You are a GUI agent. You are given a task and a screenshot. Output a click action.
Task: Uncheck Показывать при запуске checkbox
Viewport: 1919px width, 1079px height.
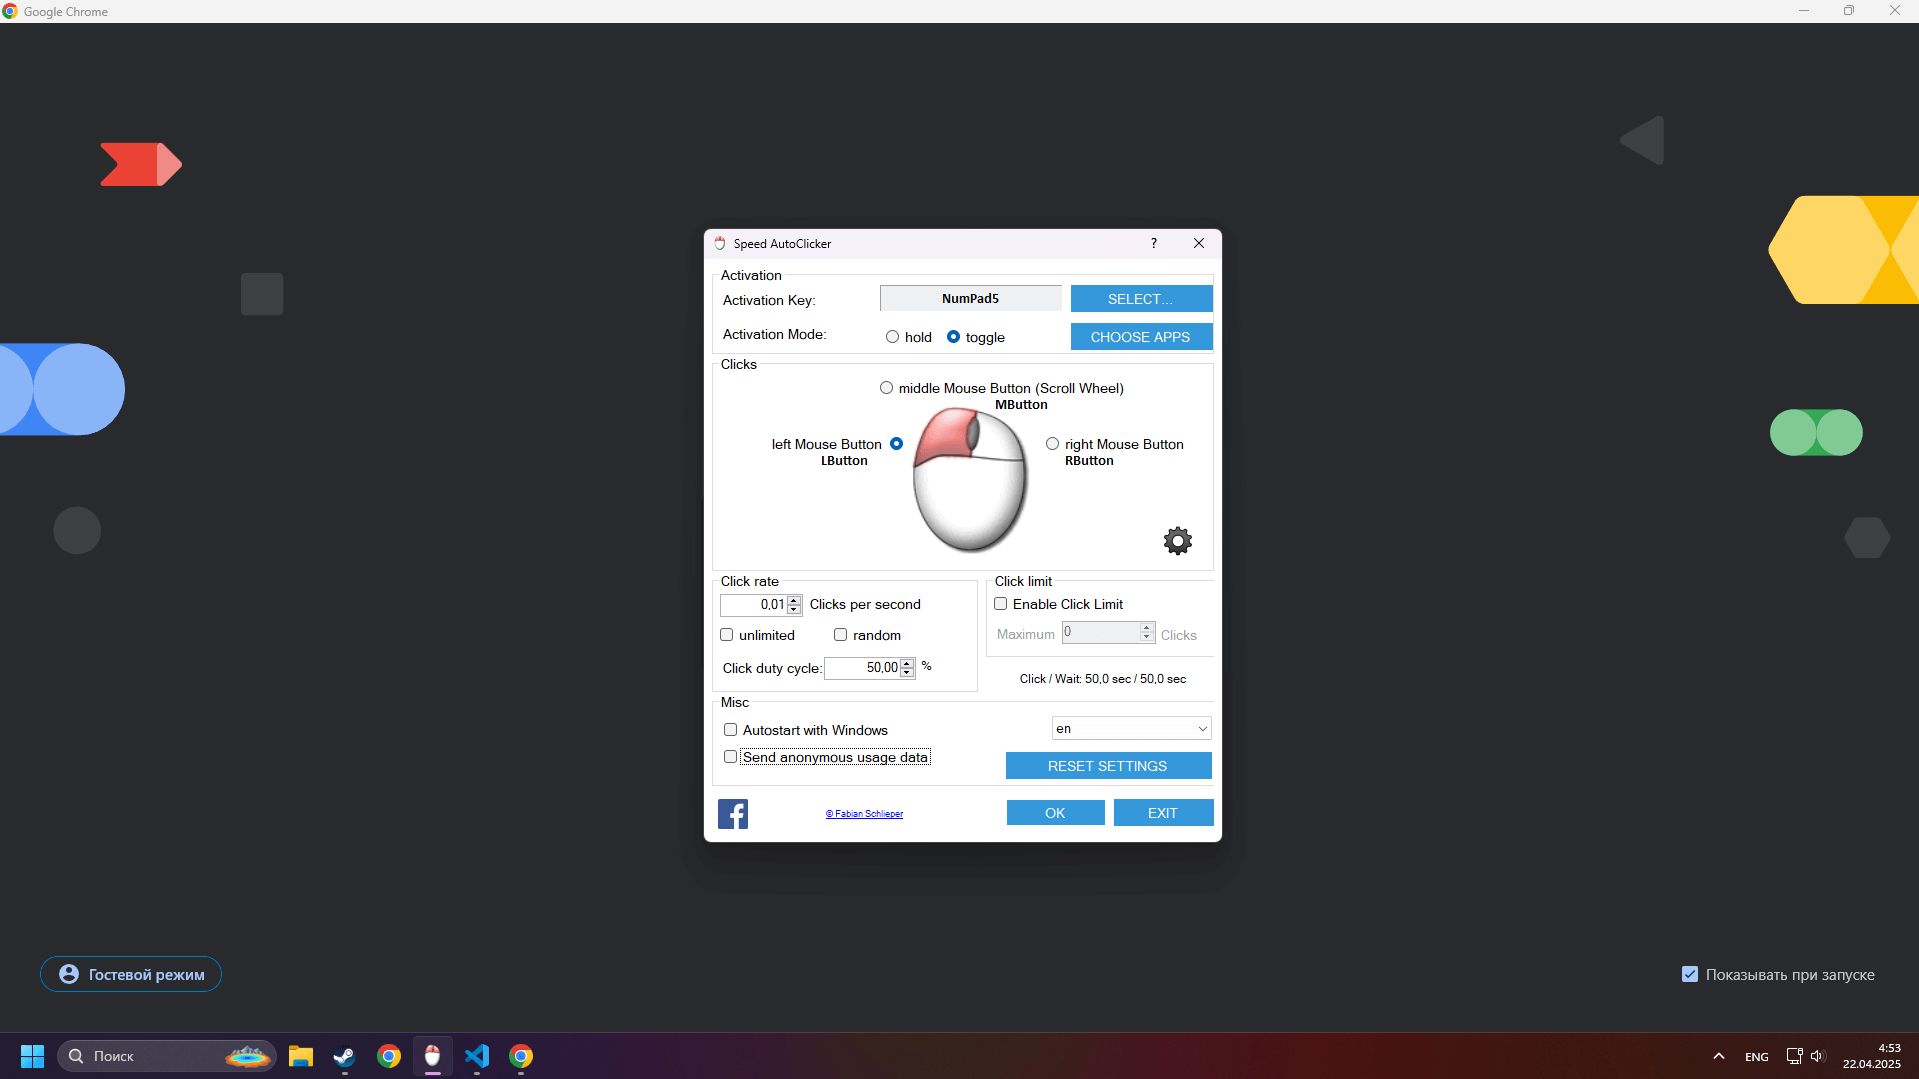click(1690, 975)
